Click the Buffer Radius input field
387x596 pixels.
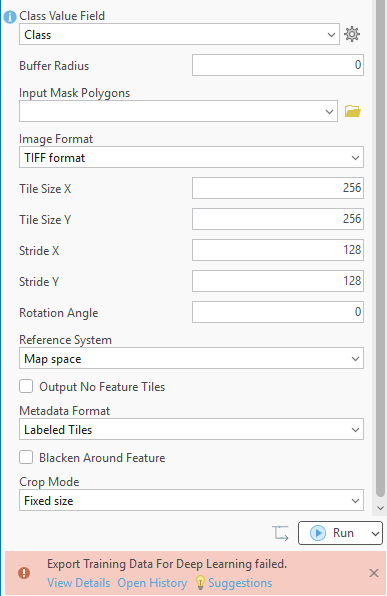278,65
